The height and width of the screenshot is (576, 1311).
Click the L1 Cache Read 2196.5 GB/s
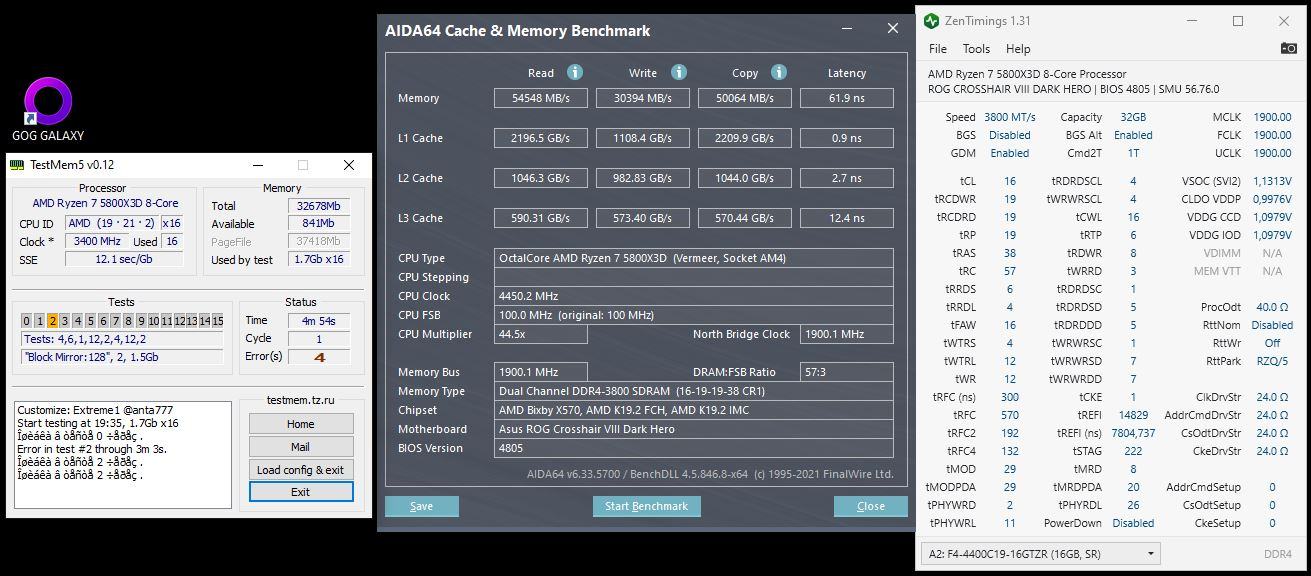point(541,138)
